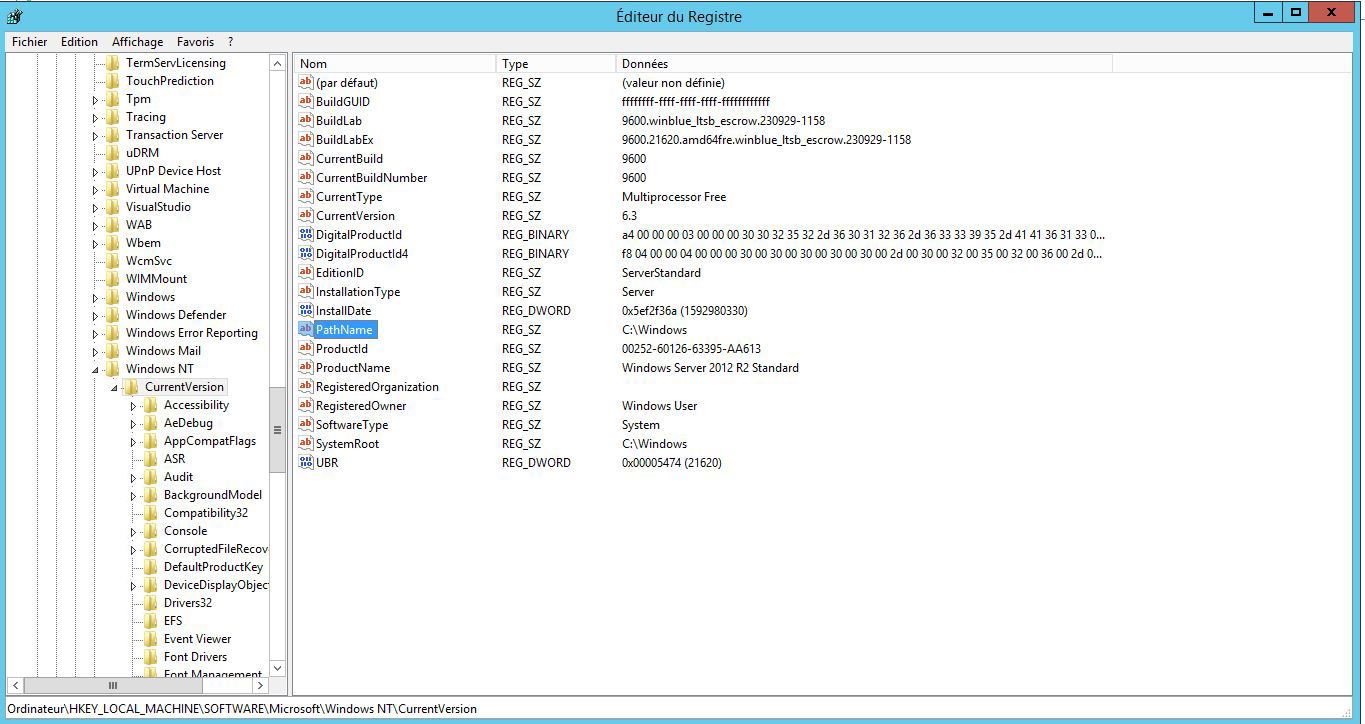Click the Données column header

(x=864, y=64)
